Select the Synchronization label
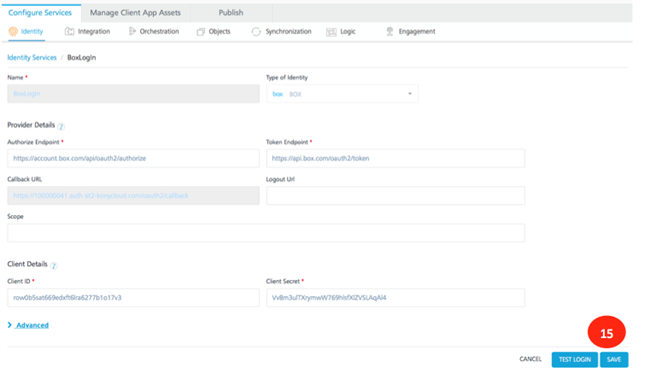650x385 pixels. point(289,31)
